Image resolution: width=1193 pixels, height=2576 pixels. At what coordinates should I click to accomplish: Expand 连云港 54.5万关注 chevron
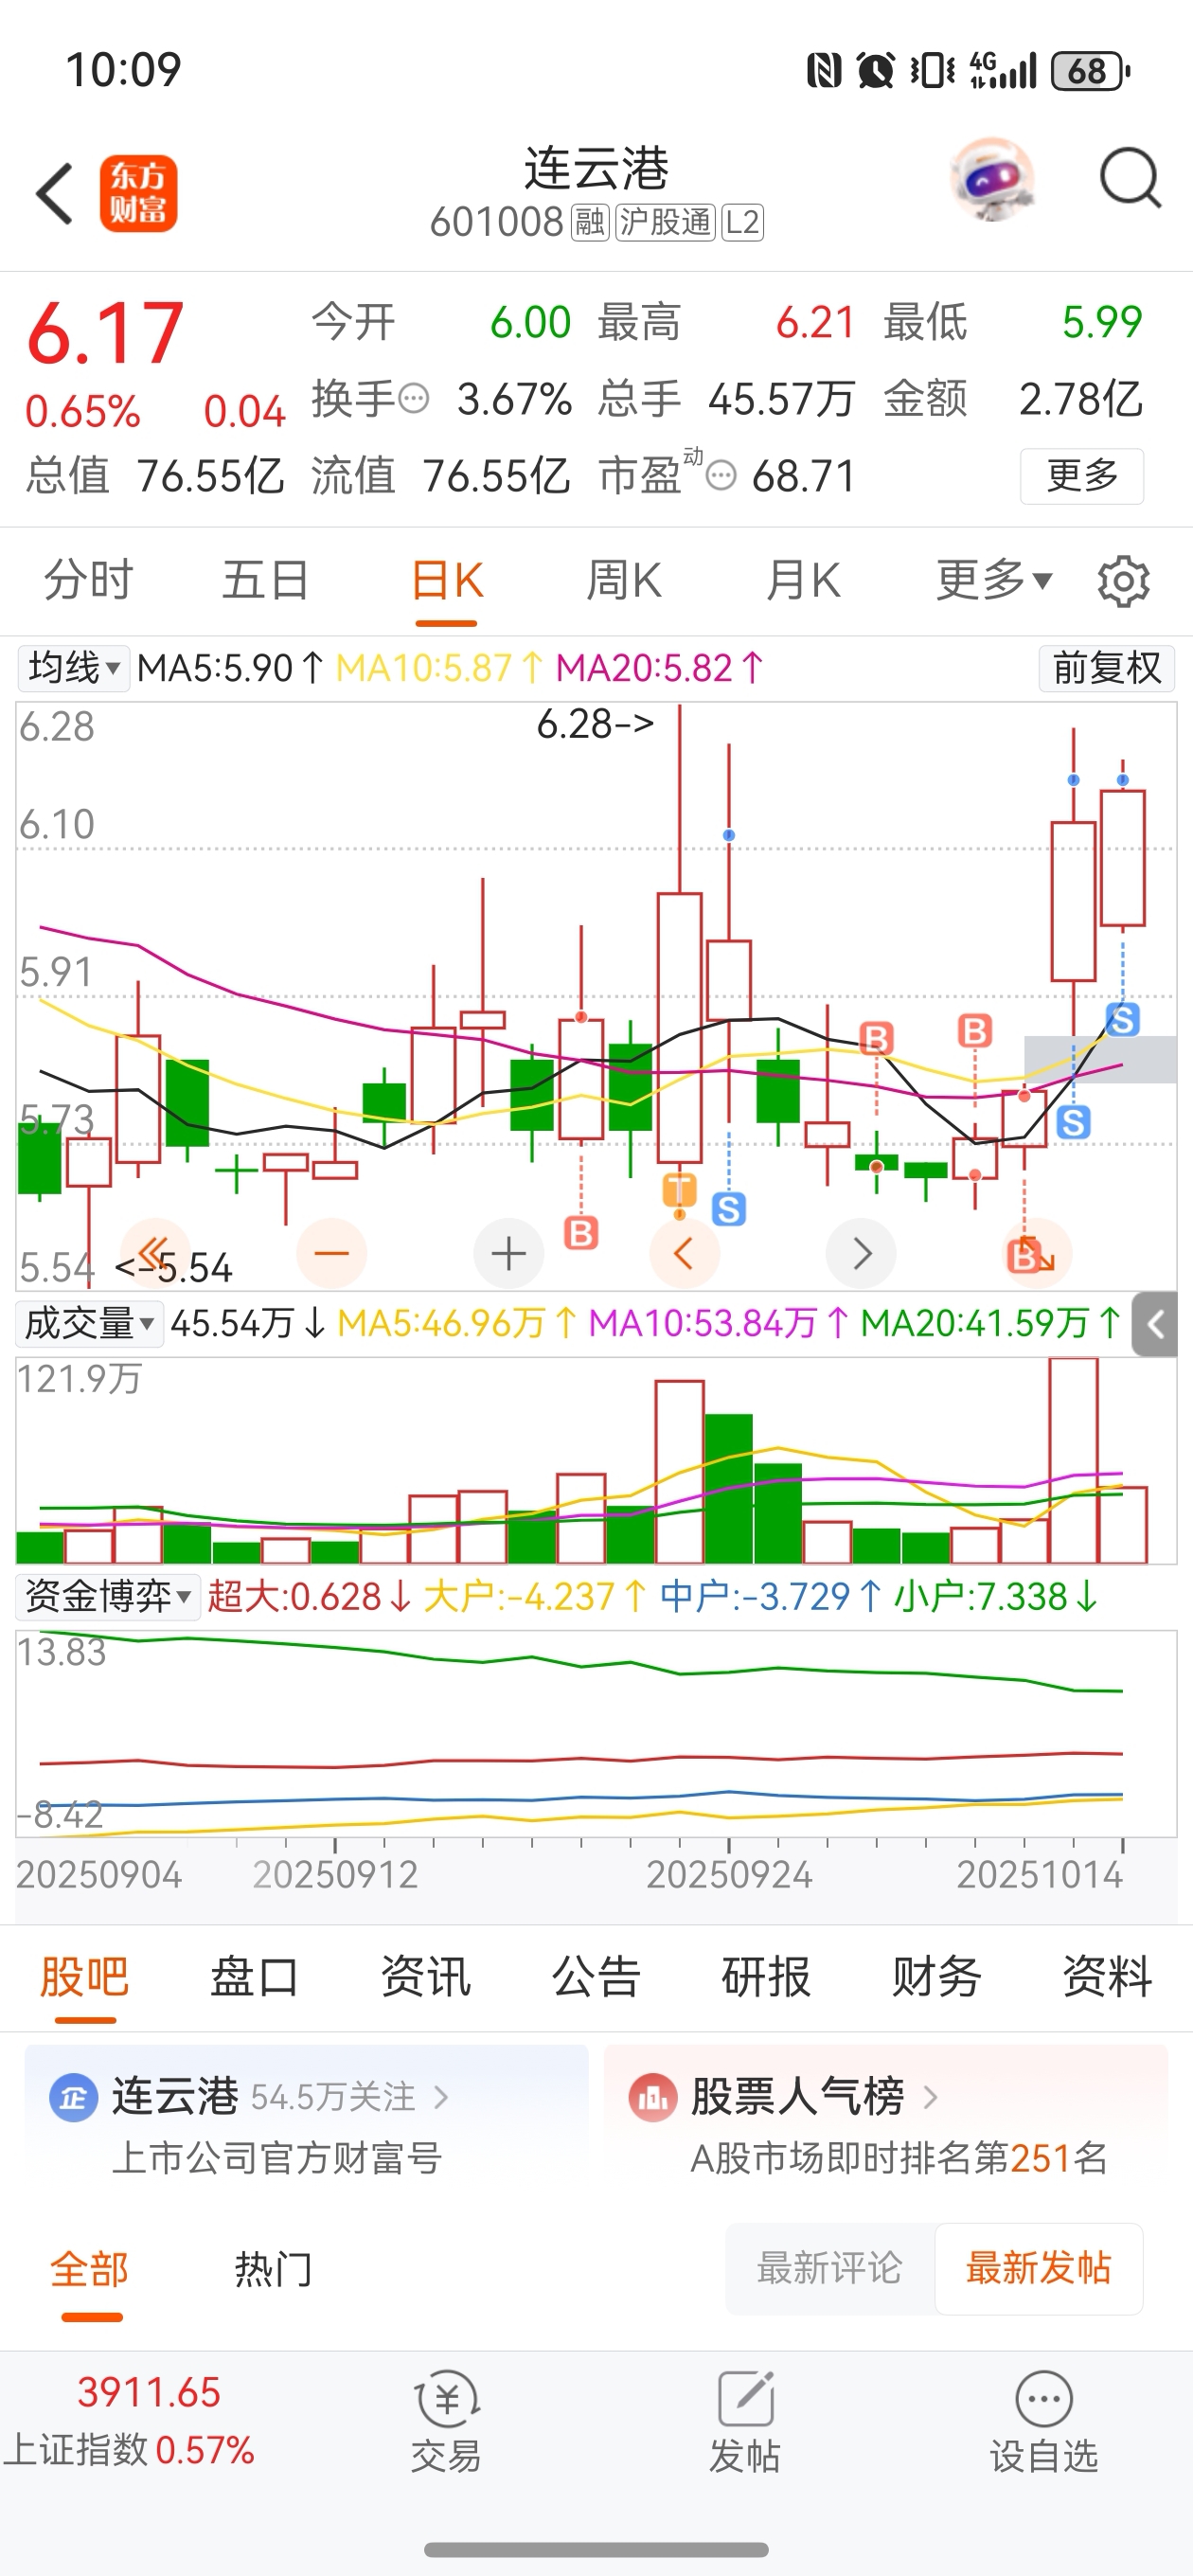441,2097
